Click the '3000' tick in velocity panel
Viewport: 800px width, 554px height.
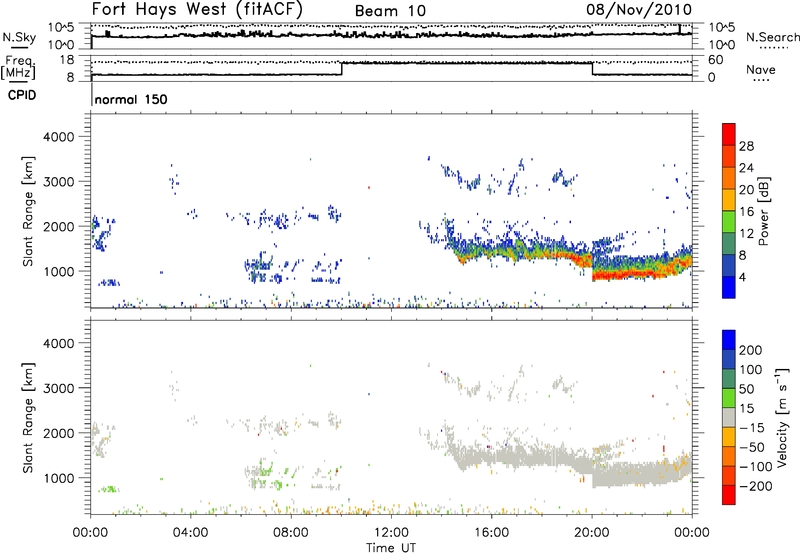(59, 388)
